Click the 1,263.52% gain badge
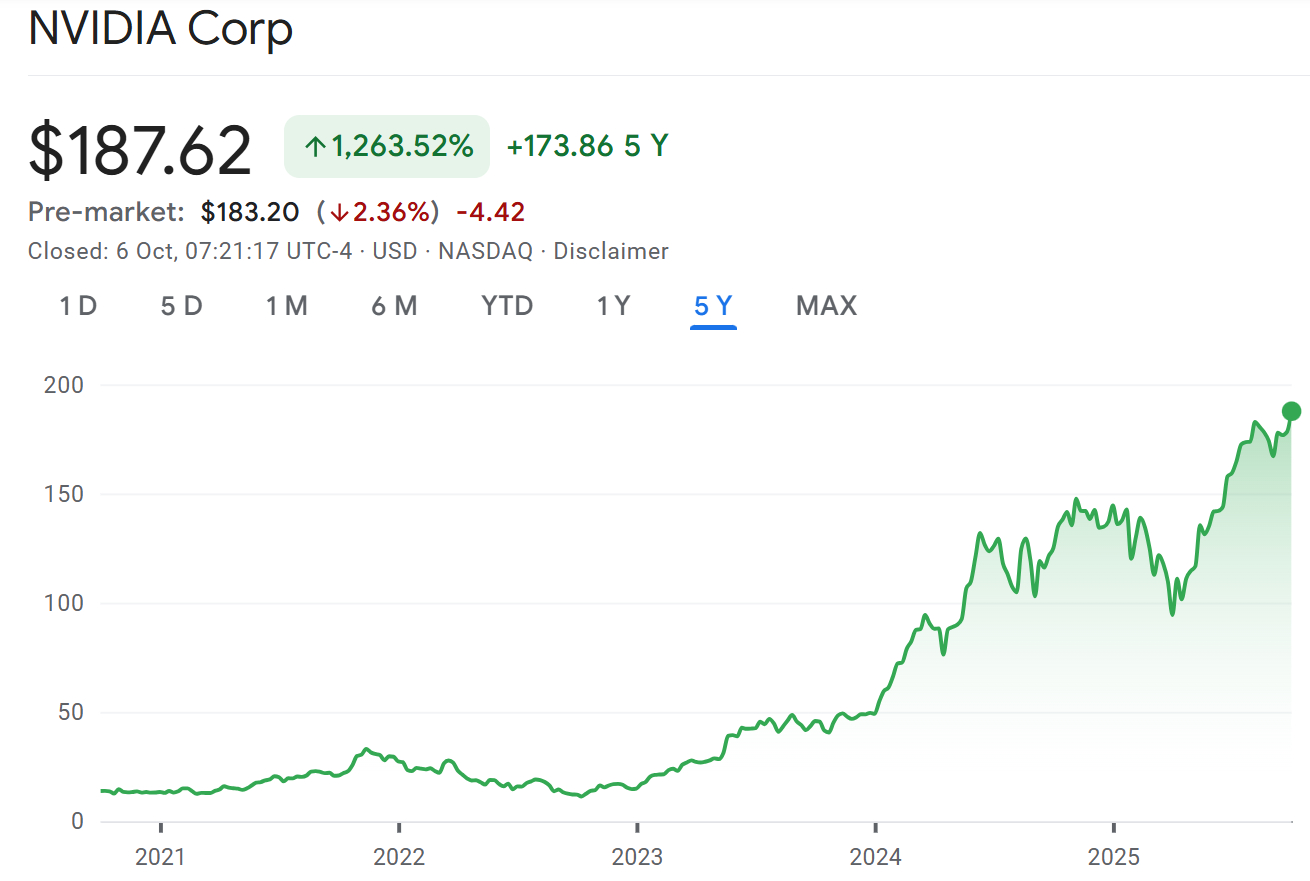Screen dimensions: 1310x881 pyautogui.click(x=387, y=147)
